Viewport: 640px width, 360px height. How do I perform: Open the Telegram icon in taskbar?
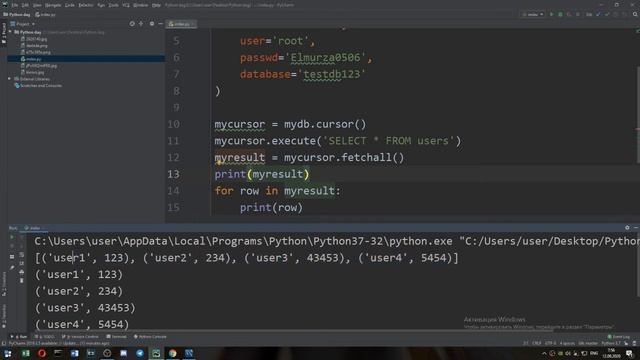click(x=140, y=353)
